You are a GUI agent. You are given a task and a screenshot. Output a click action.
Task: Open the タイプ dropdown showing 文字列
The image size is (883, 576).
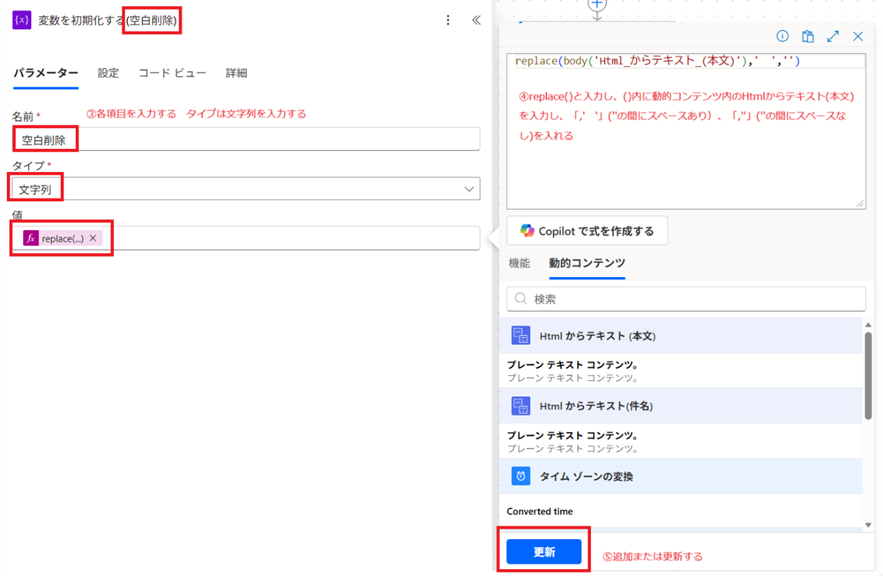pos(245,189)
